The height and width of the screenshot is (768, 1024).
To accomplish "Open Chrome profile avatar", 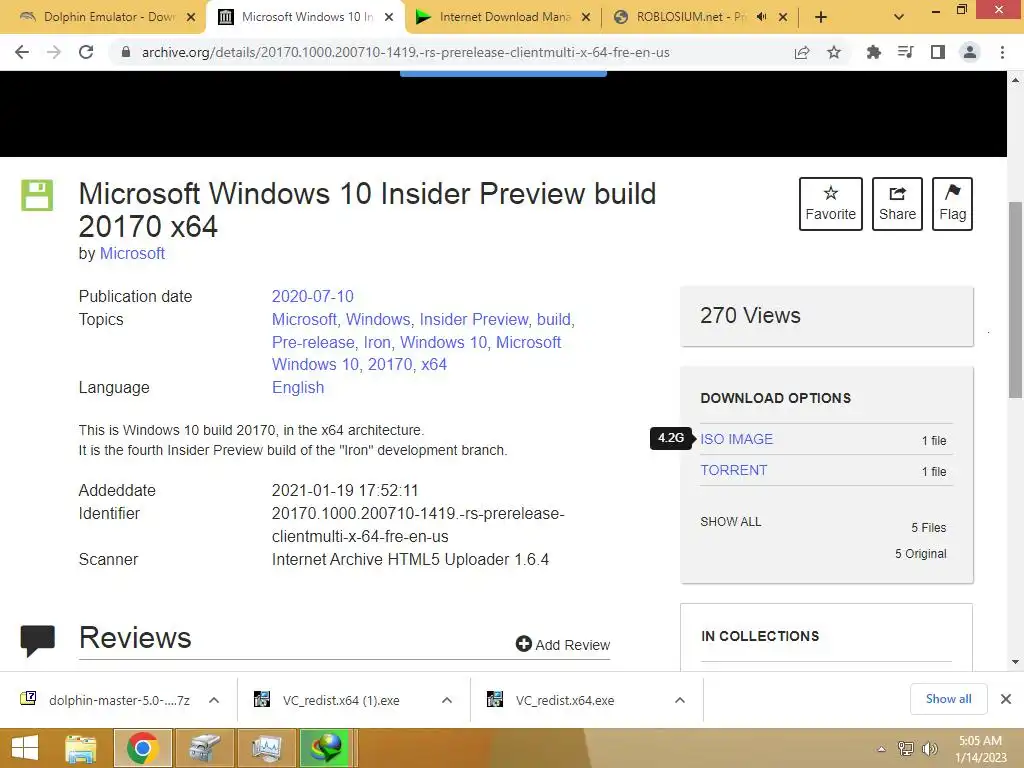I will [x=970, y=52].
